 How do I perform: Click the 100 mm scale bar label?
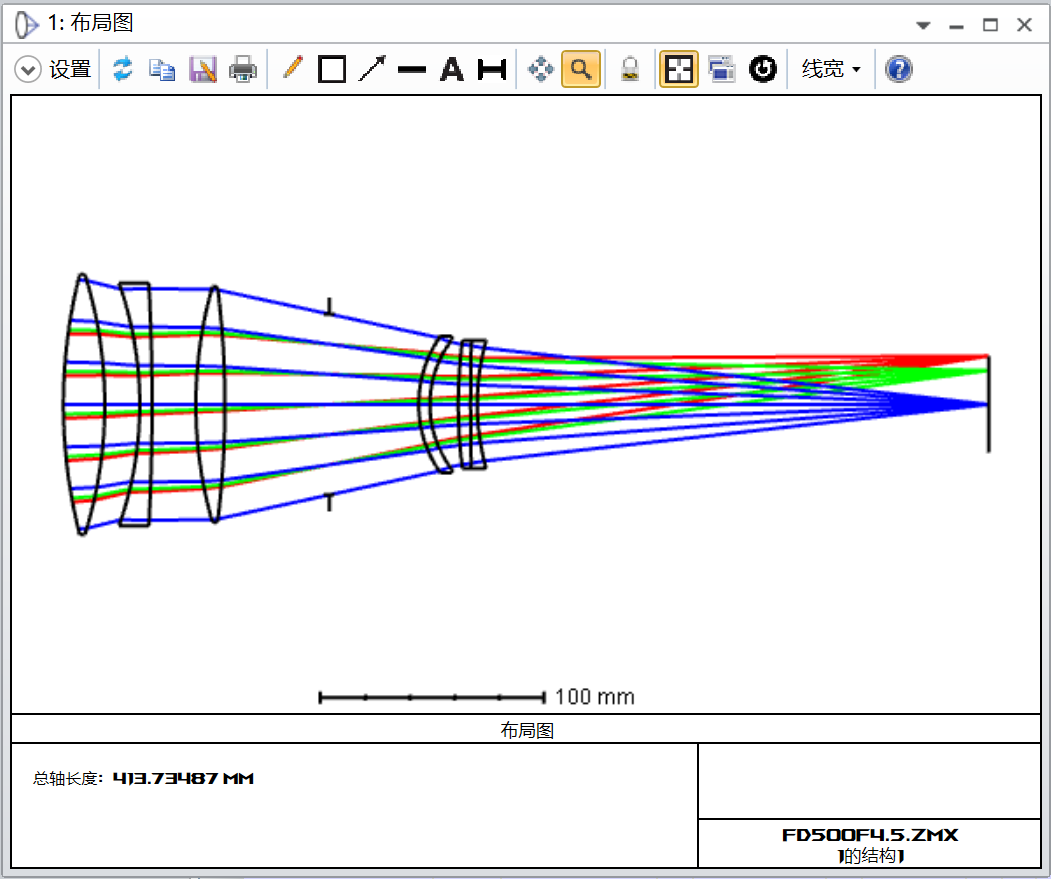tap(595, 697)
